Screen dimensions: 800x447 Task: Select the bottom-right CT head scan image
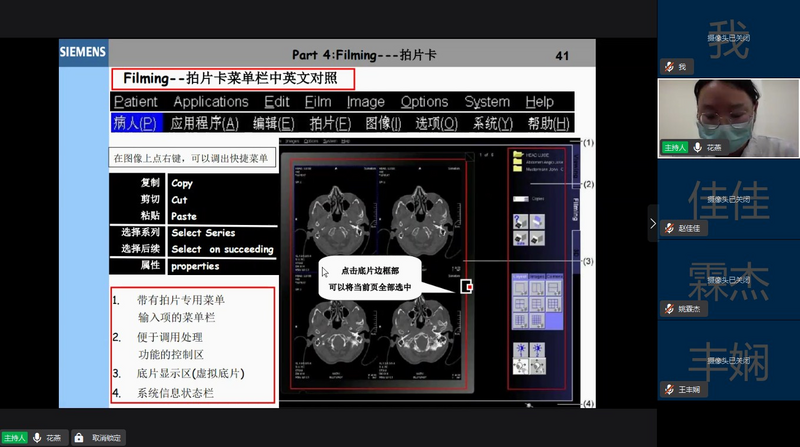(x=420, y=330)
